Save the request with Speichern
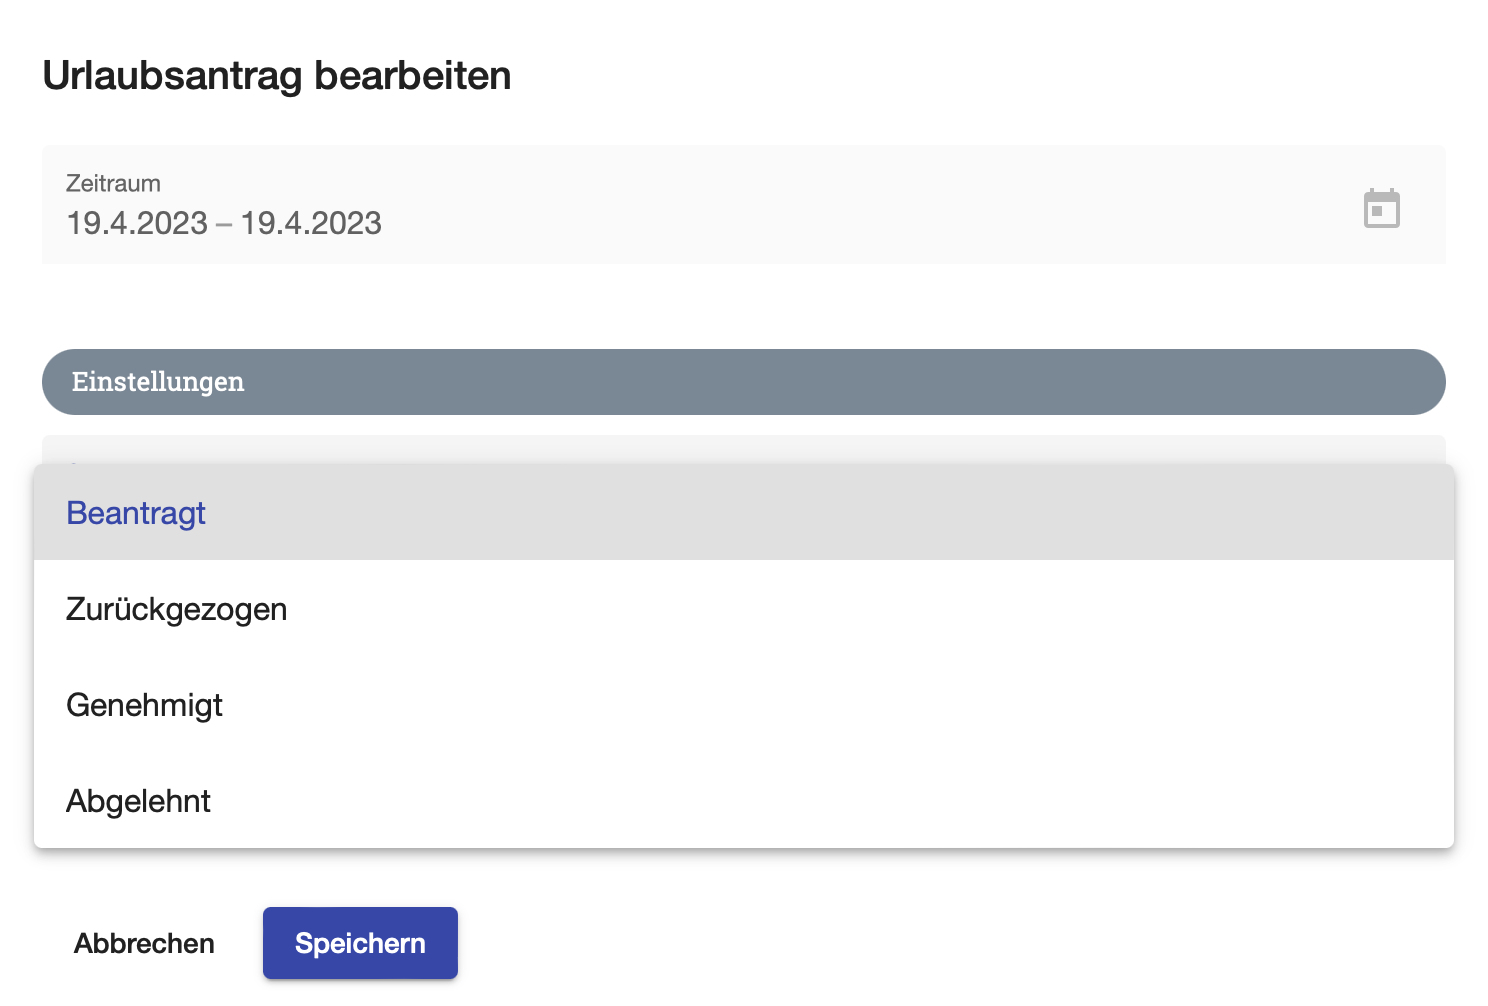Screen dimensions: 1488x1006 pos(360,943)
